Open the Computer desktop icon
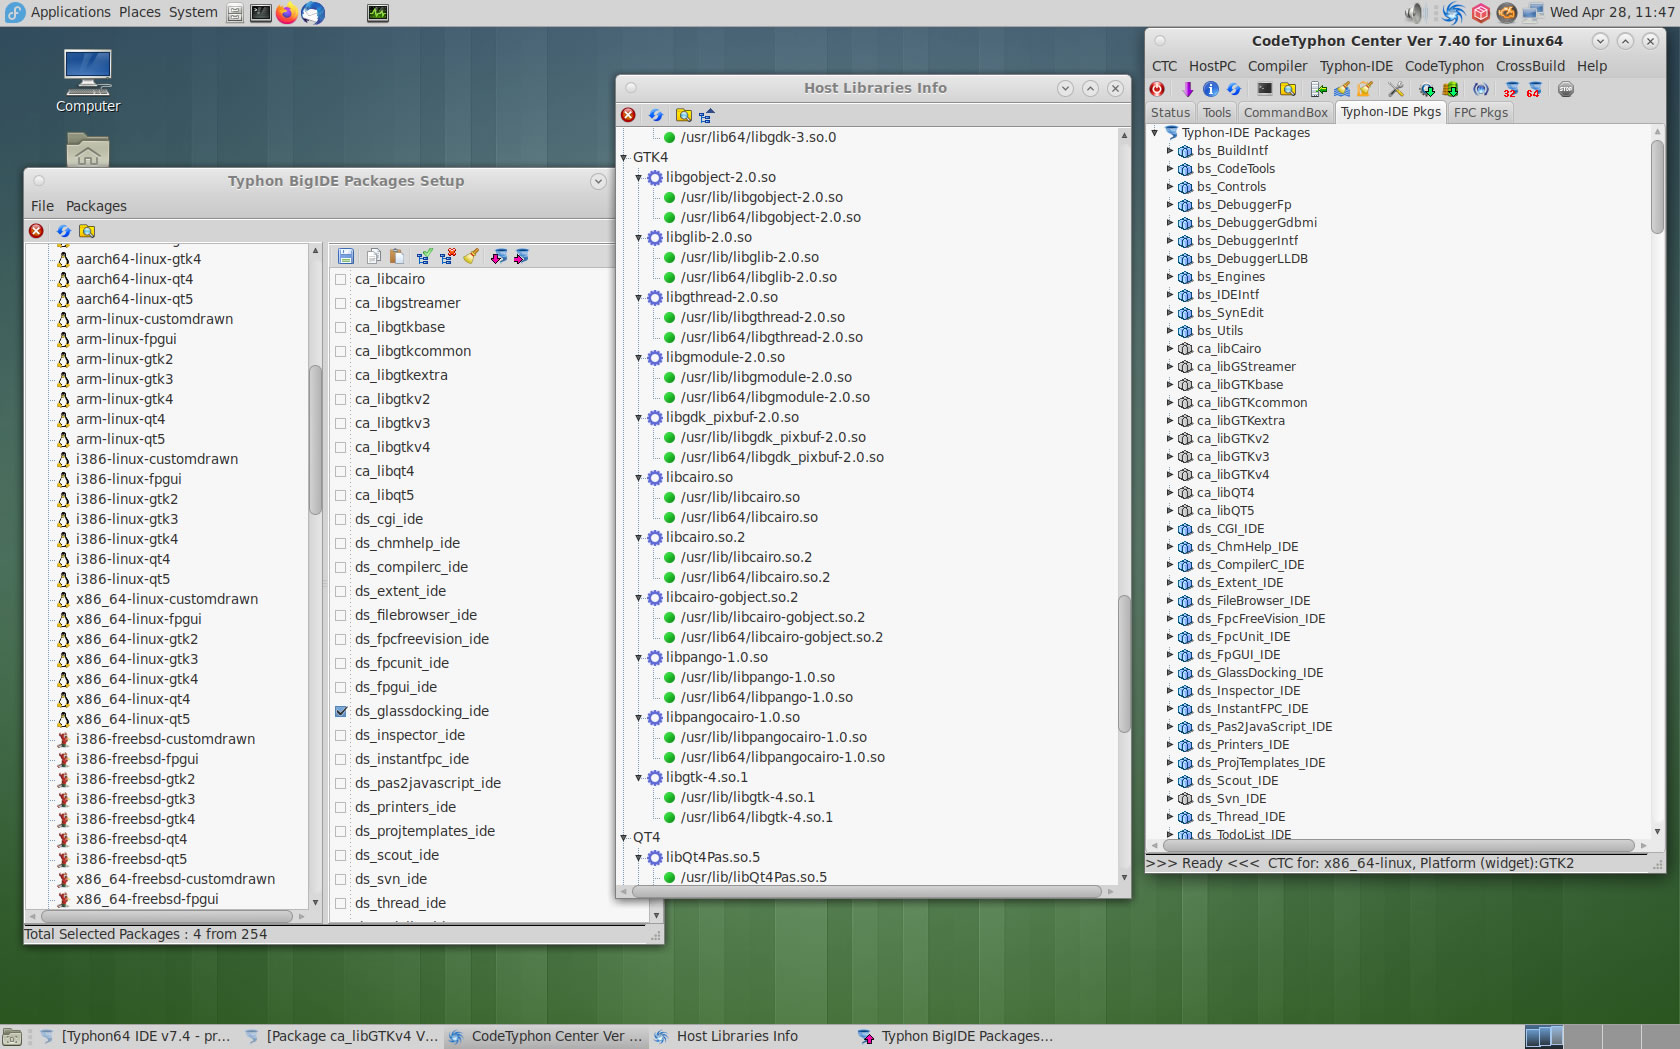This screenshot has width=1680, height=1049. click(88, 81)
